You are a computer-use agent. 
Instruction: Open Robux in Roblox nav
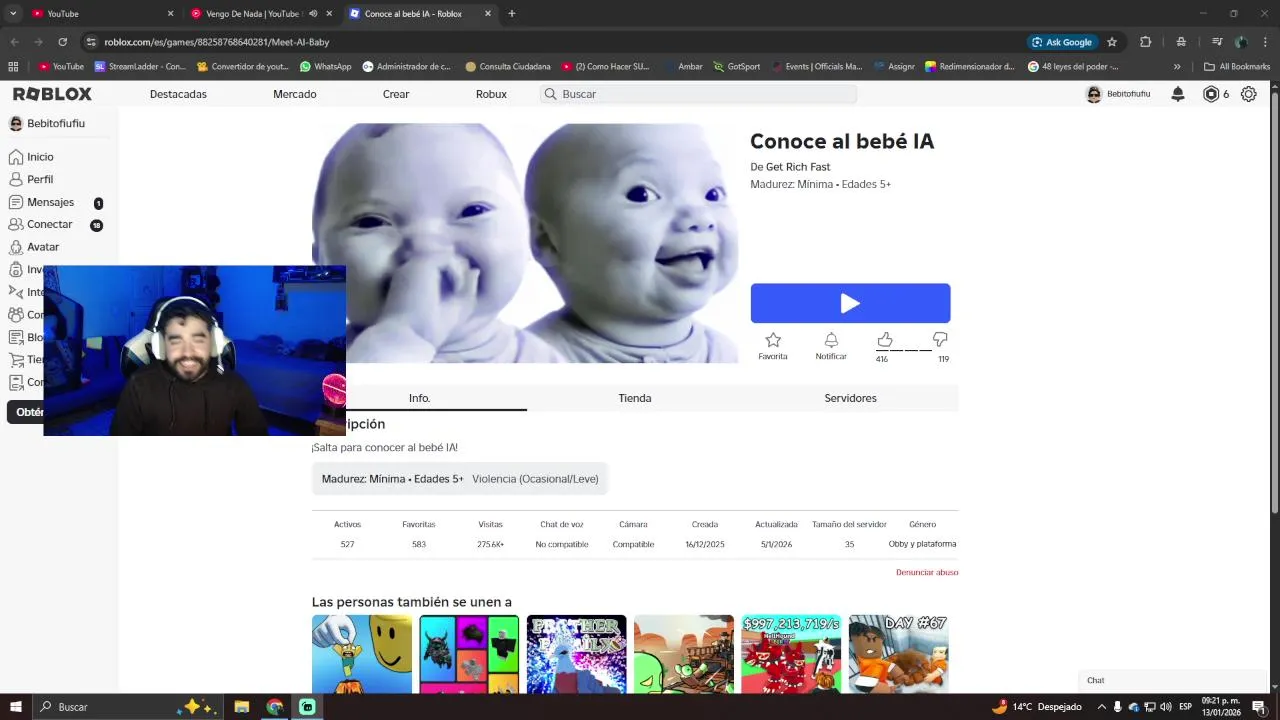coord(491,94)
